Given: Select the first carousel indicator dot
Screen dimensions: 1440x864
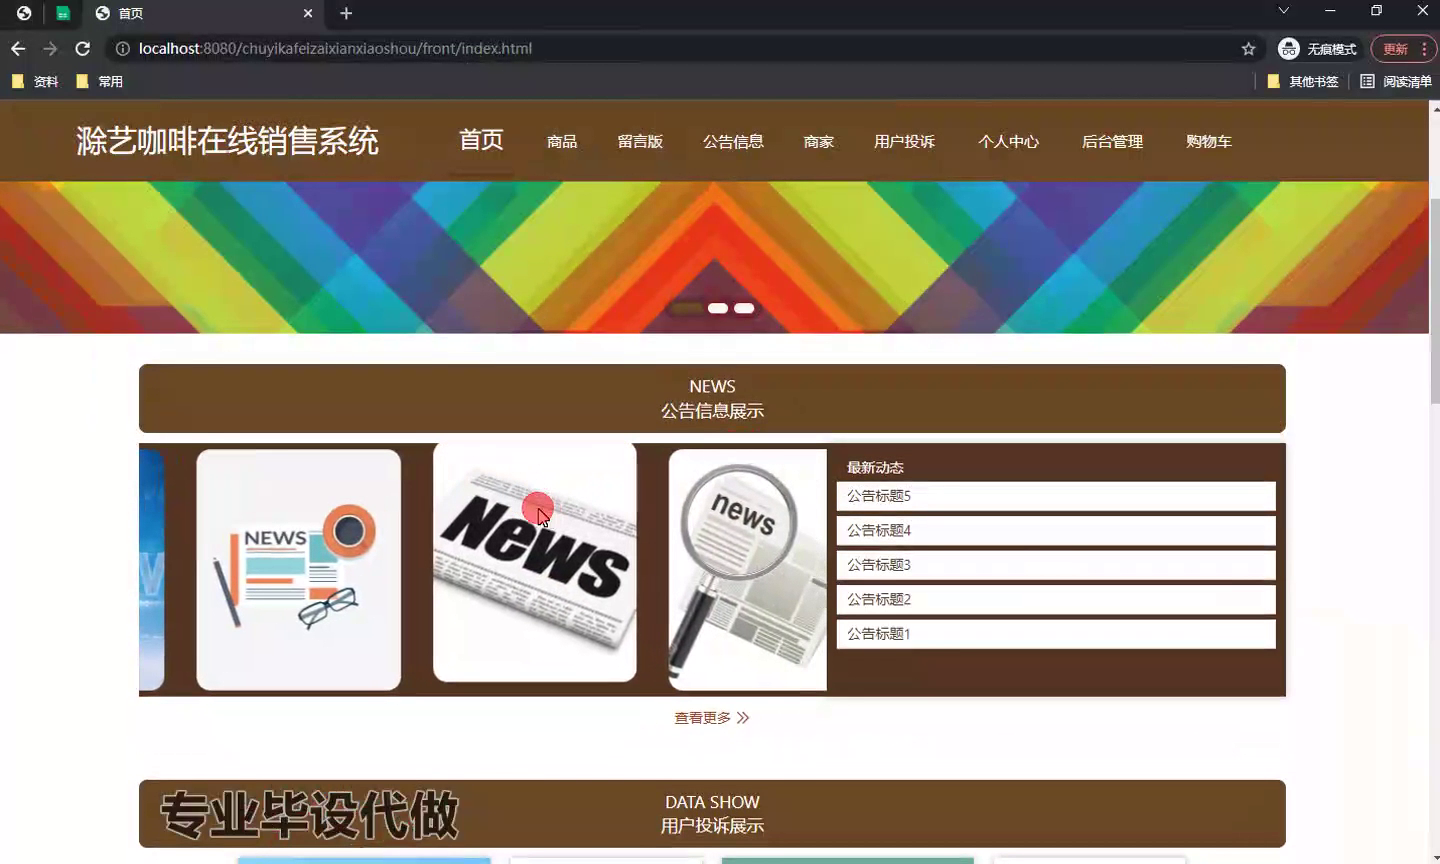Looking at the screenshot, I should coord(687,308).
